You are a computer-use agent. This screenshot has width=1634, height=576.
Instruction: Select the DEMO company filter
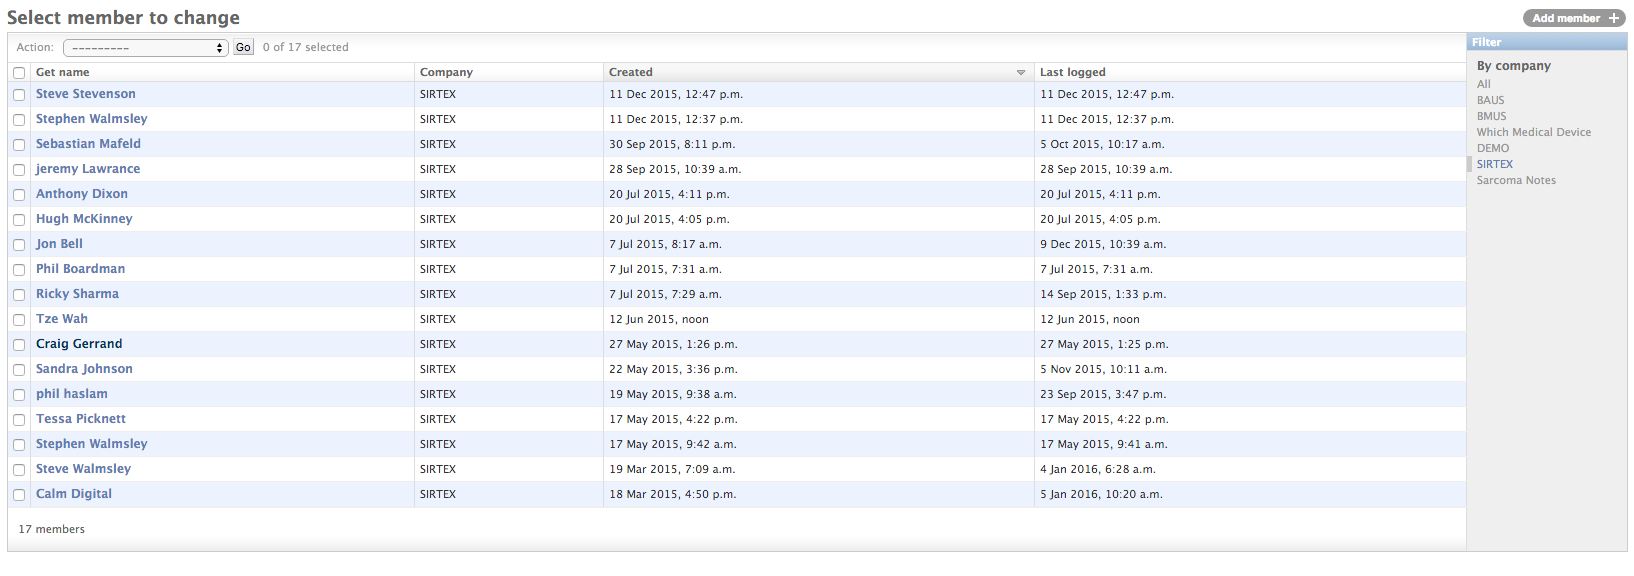(1492, 148)
